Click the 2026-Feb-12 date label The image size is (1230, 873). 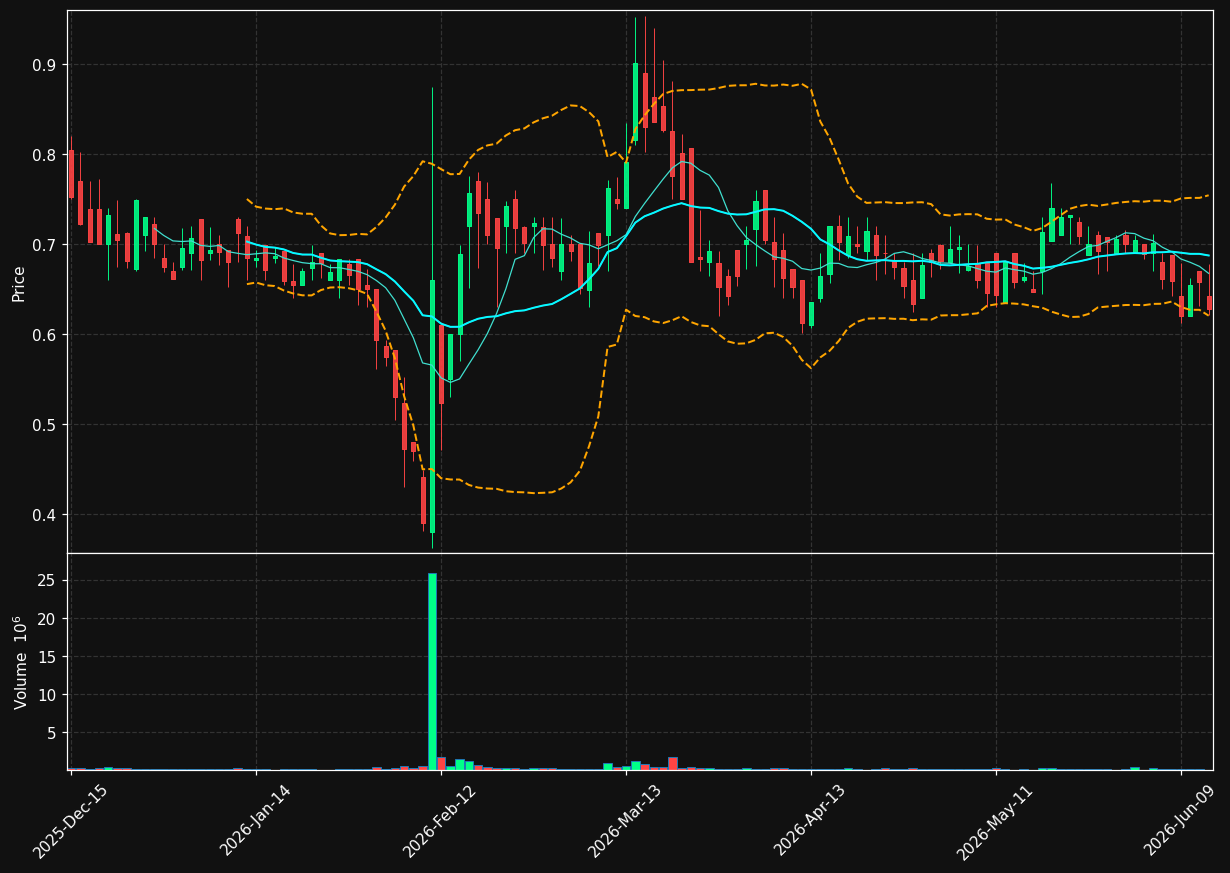coord(440,821)
